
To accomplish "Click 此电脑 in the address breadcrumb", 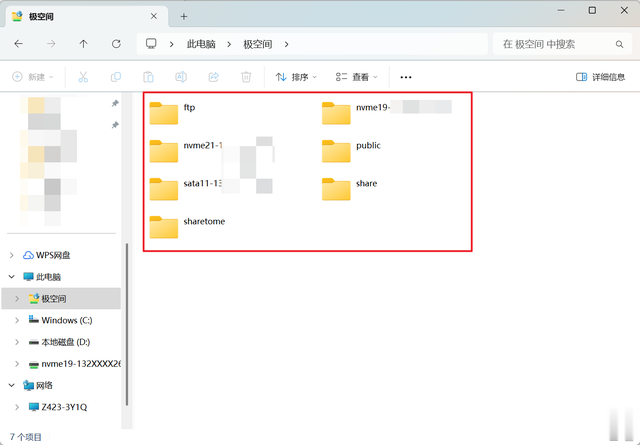I will click(x=201, y=44).
